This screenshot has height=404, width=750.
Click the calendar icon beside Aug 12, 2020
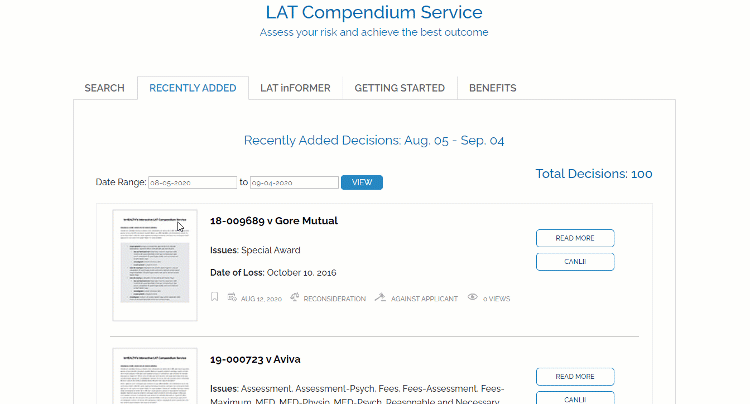(x=232, y=297)
